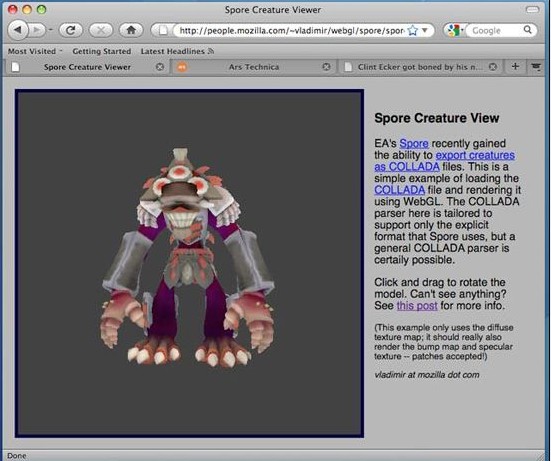This screenshot has width=551, height=461.
Task: Open the Getting Started bookmark
Action: (x=102, y=51)
